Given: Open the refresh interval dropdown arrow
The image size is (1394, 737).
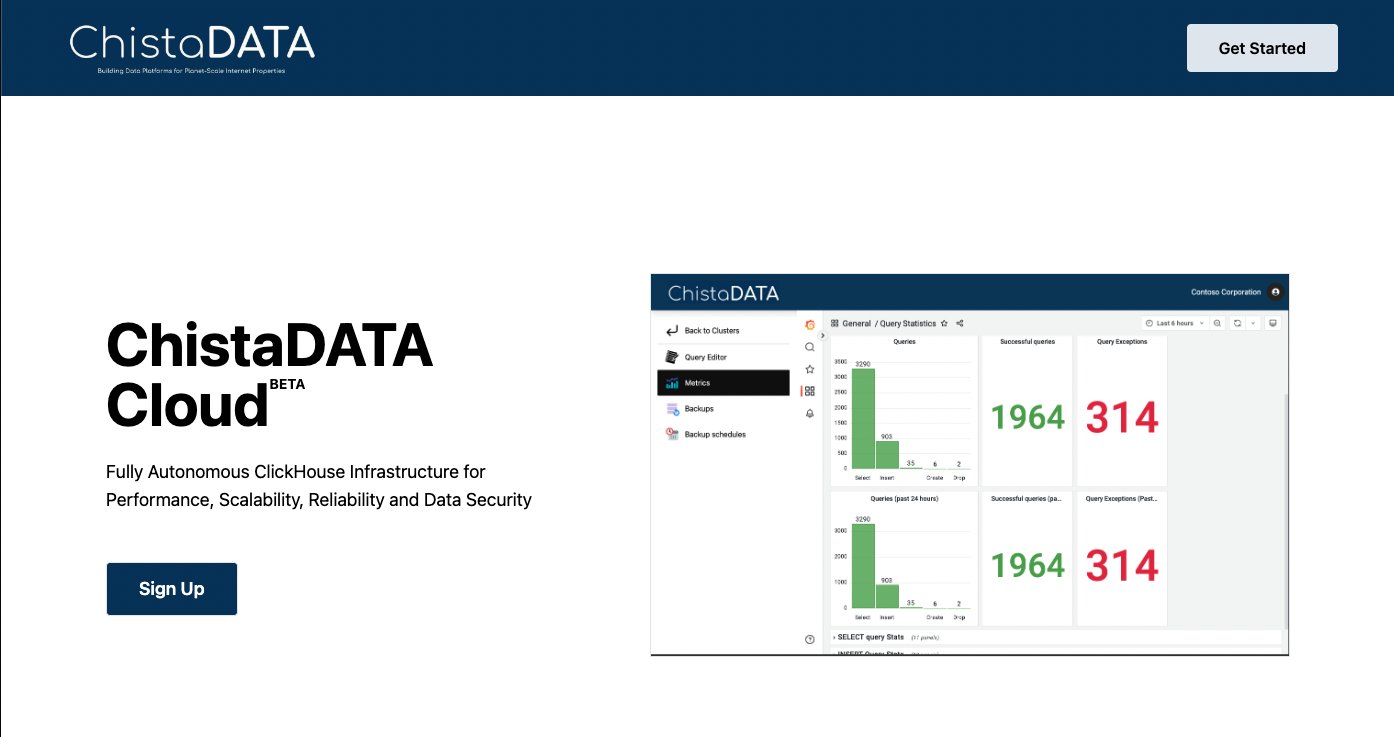Looking at the screenshot, I should point(1253,323).
